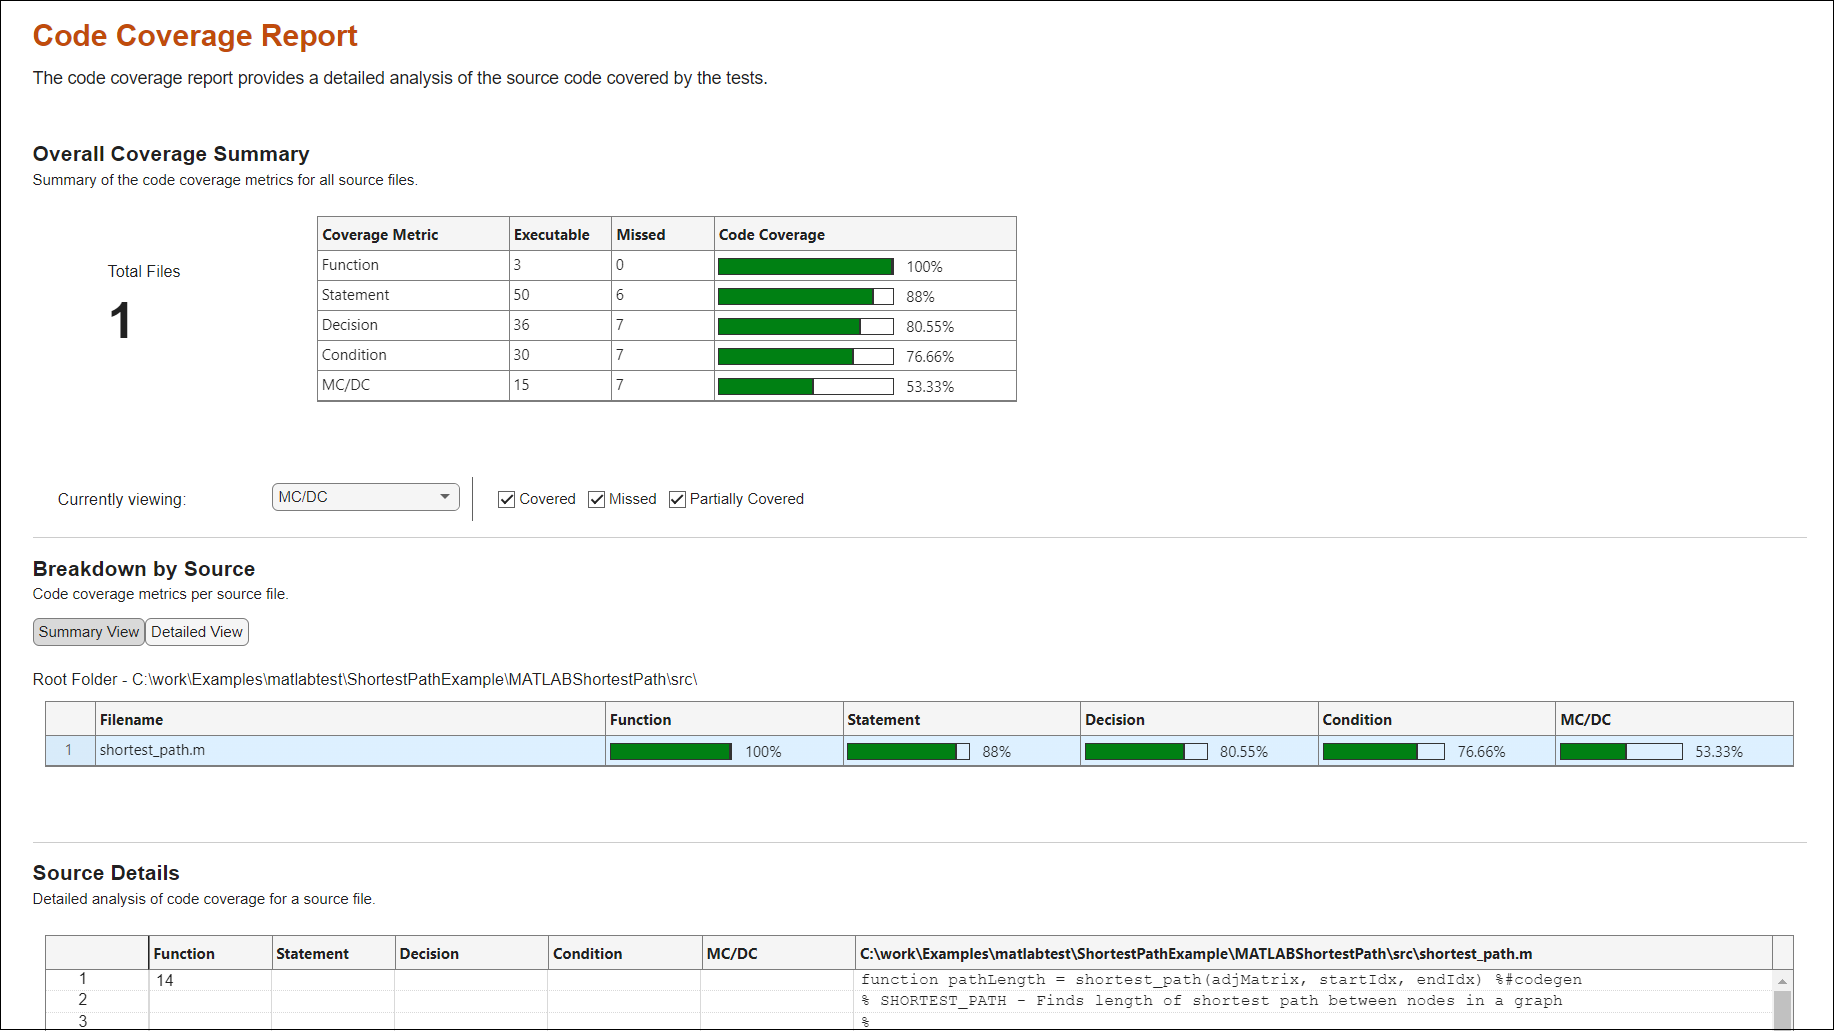The height and width of the screenshot is (1031, 1834).
Task: Click the Coverage Metric header in the summary table
Action: [380, 234]
